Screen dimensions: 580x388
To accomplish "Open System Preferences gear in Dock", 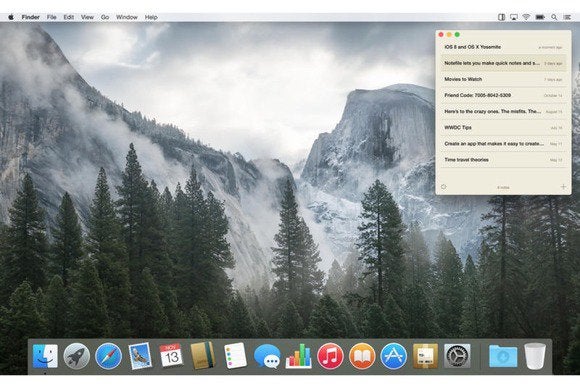I will tap(457, 356).
